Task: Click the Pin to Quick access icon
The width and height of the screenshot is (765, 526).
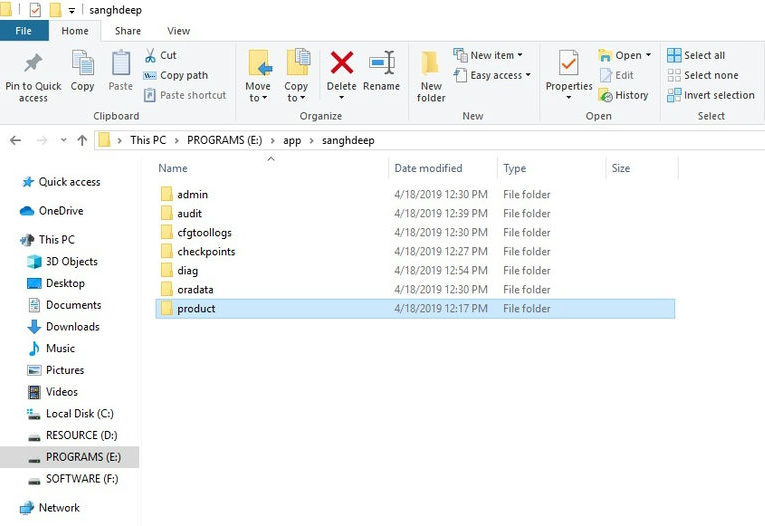Action: (33, 63)
